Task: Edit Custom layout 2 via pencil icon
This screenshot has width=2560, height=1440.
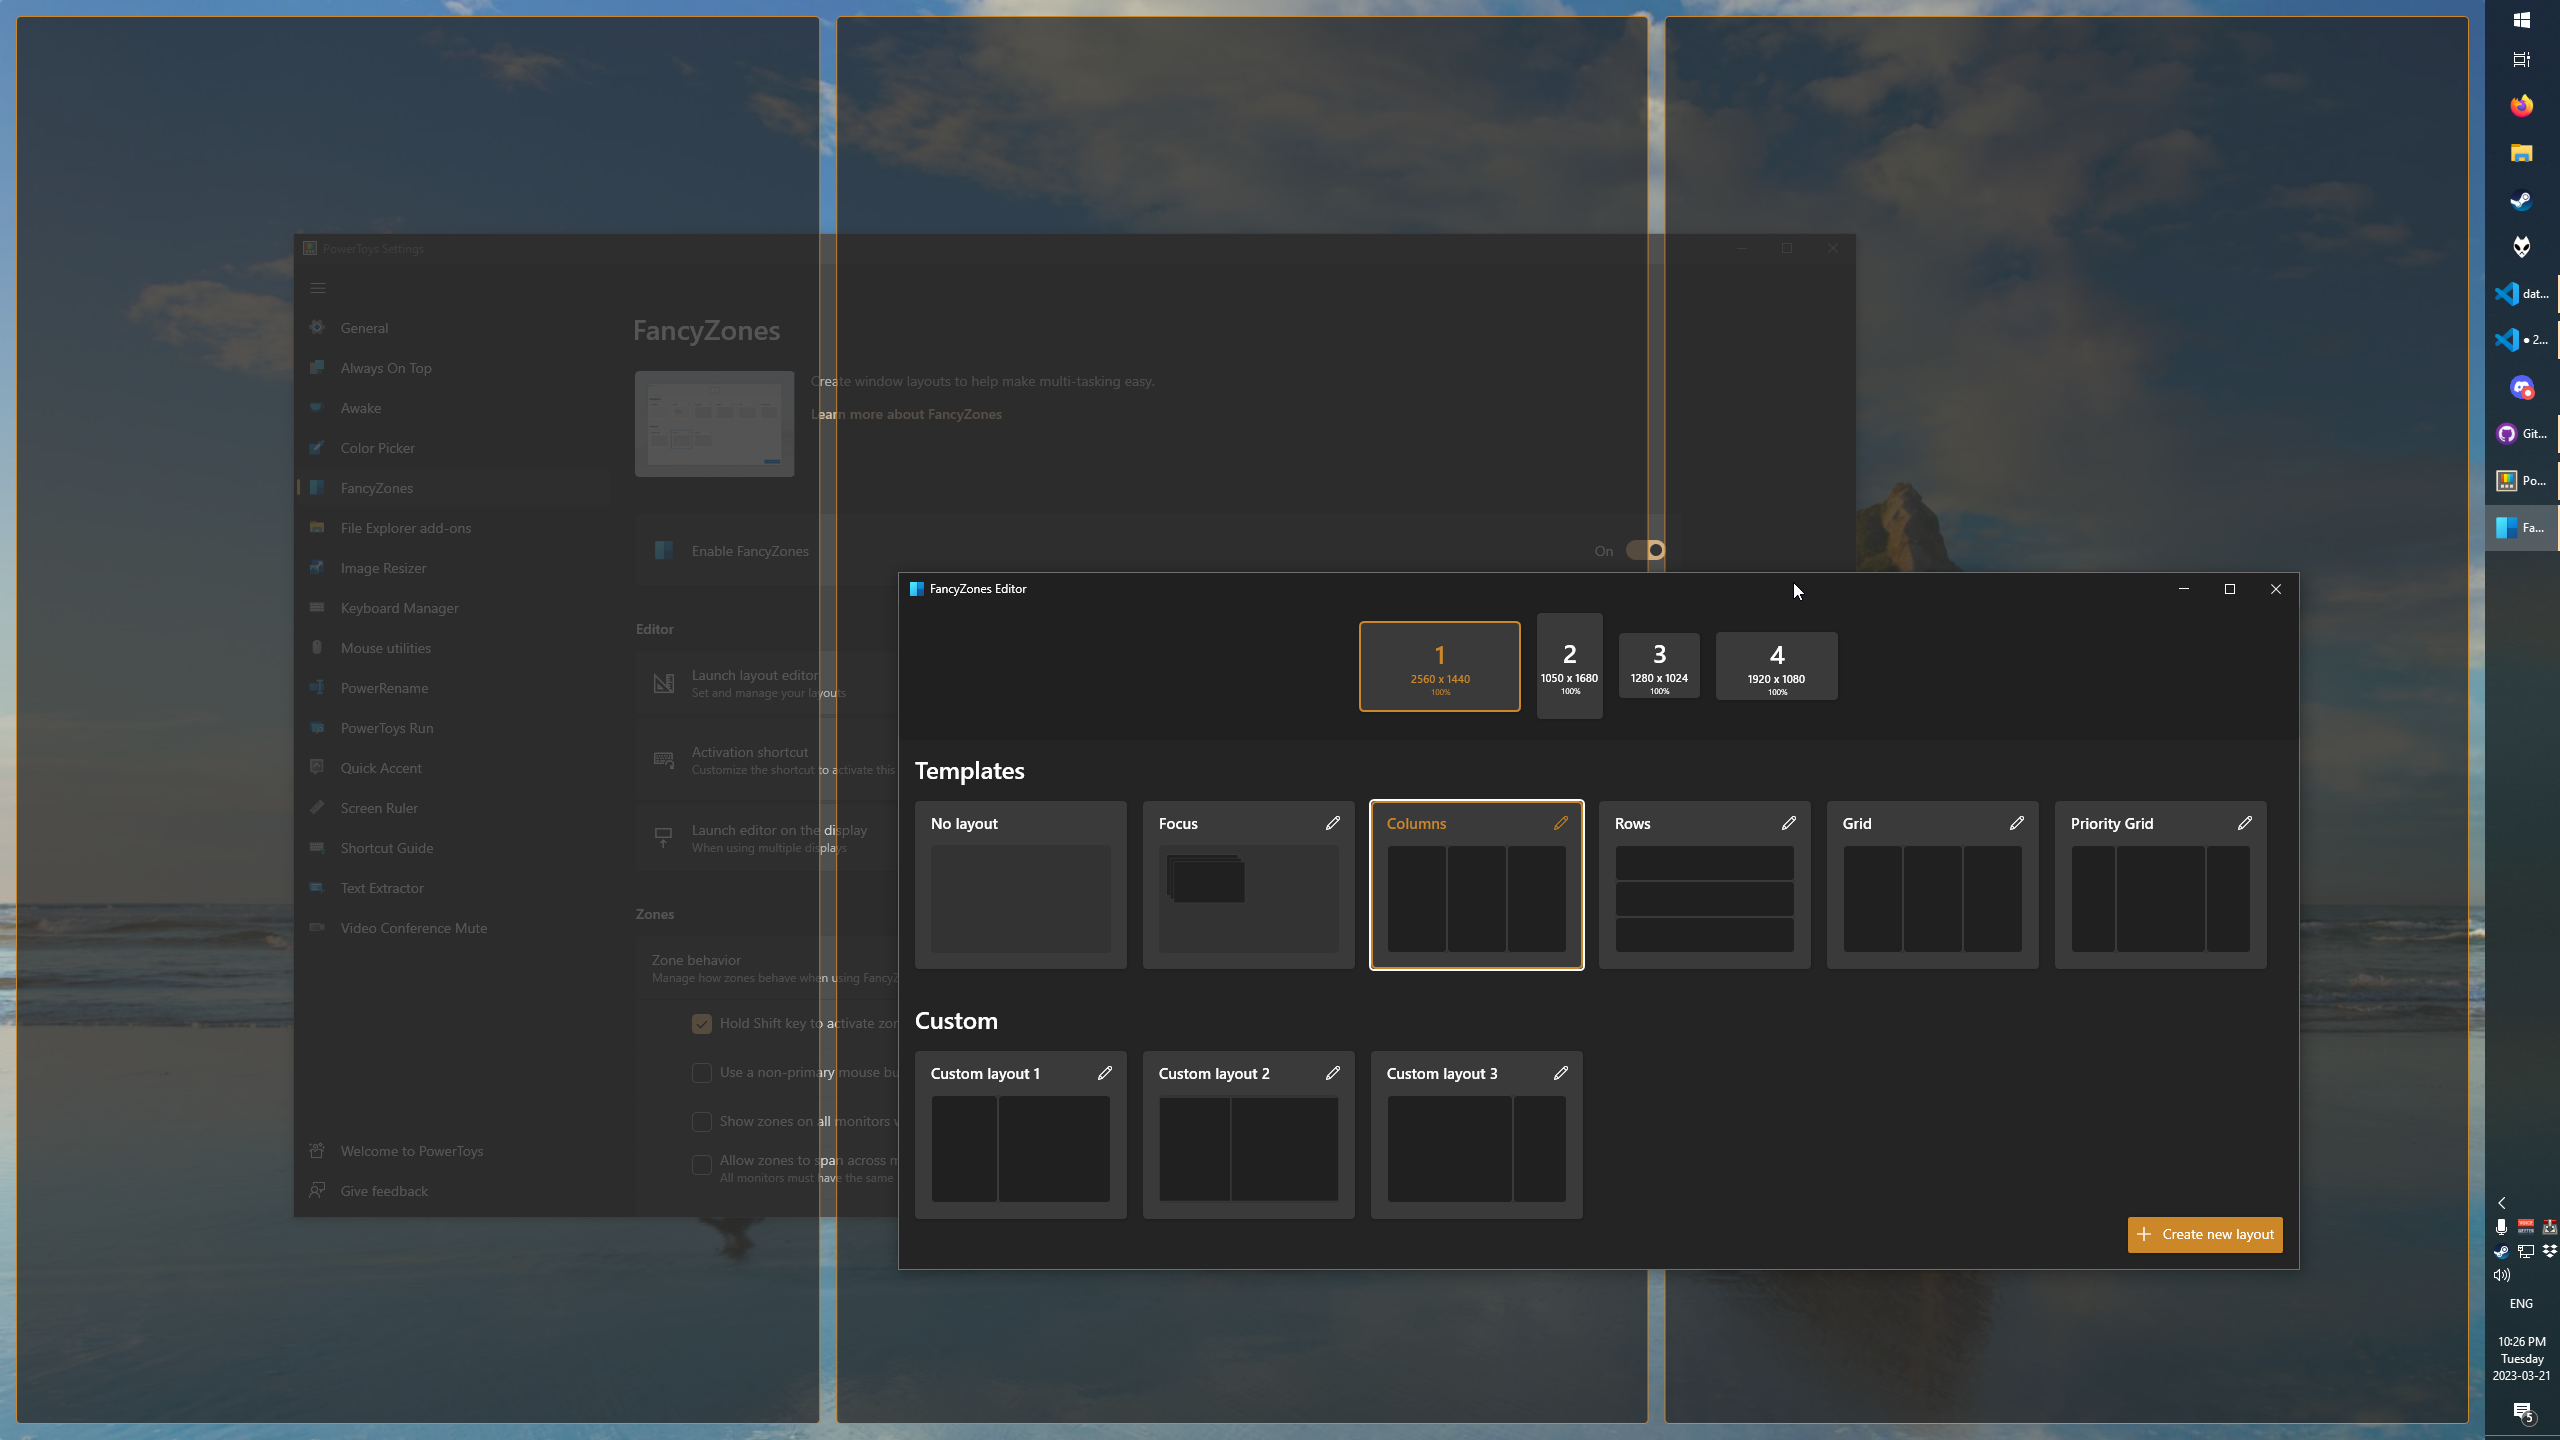Action: point(1333,1073)
